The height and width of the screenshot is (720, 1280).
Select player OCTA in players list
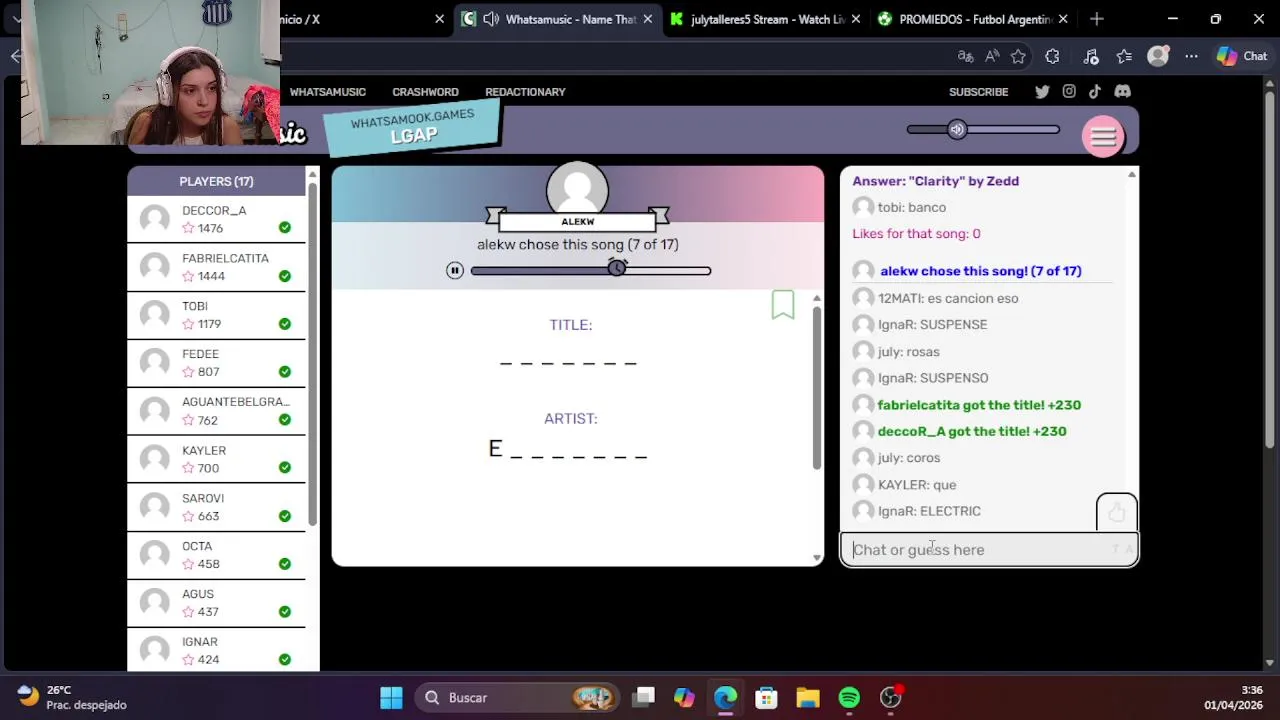[216, 555]
